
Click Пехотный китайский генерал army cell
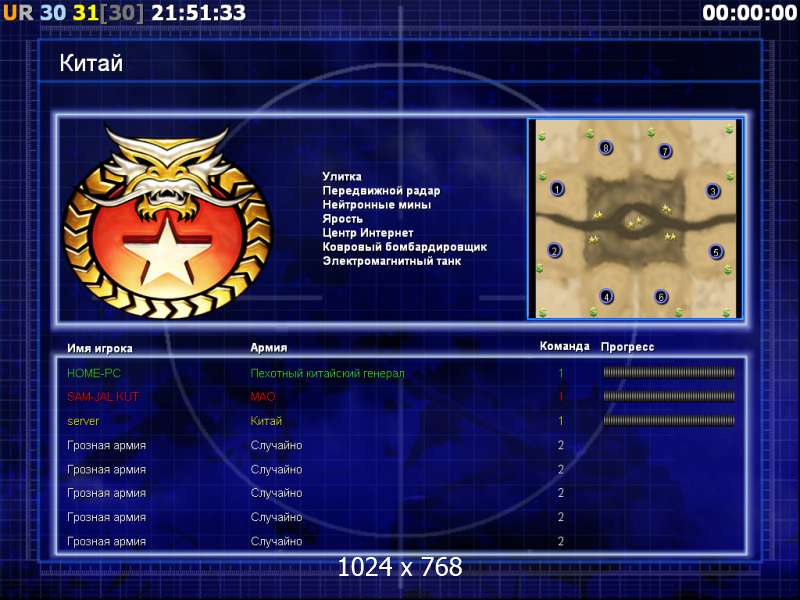(327, 373)
